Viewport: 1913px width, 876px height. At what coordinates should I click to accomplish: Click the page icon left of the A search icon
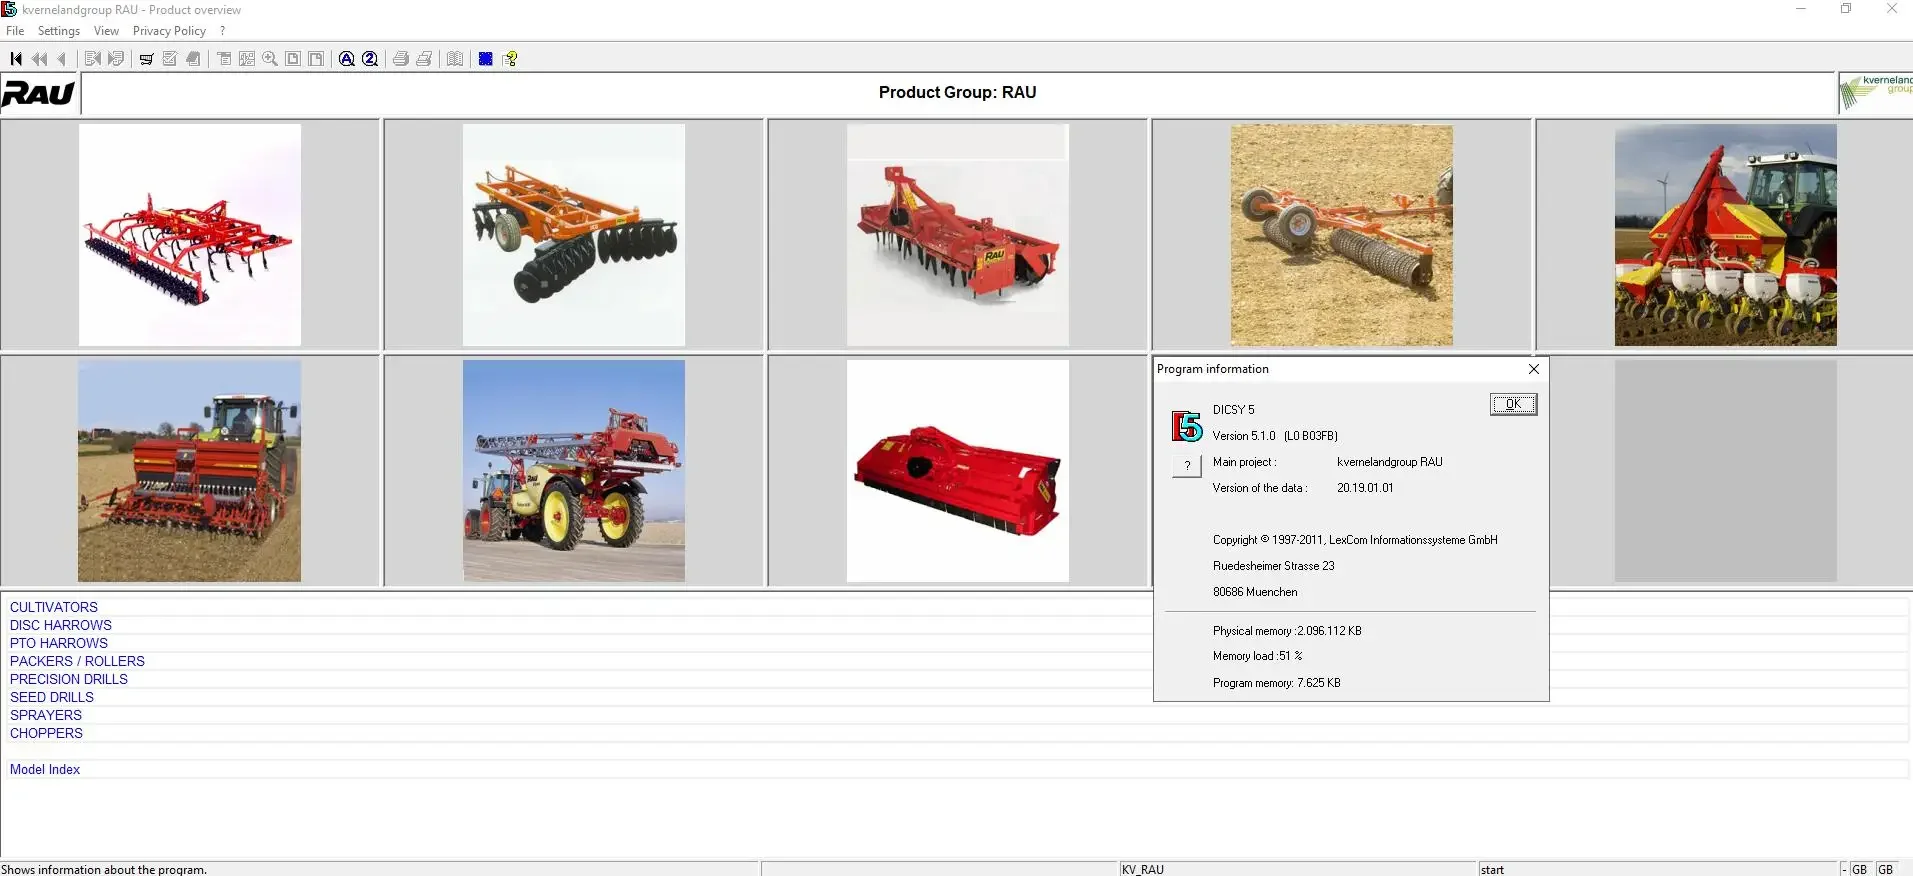[316, 59]
